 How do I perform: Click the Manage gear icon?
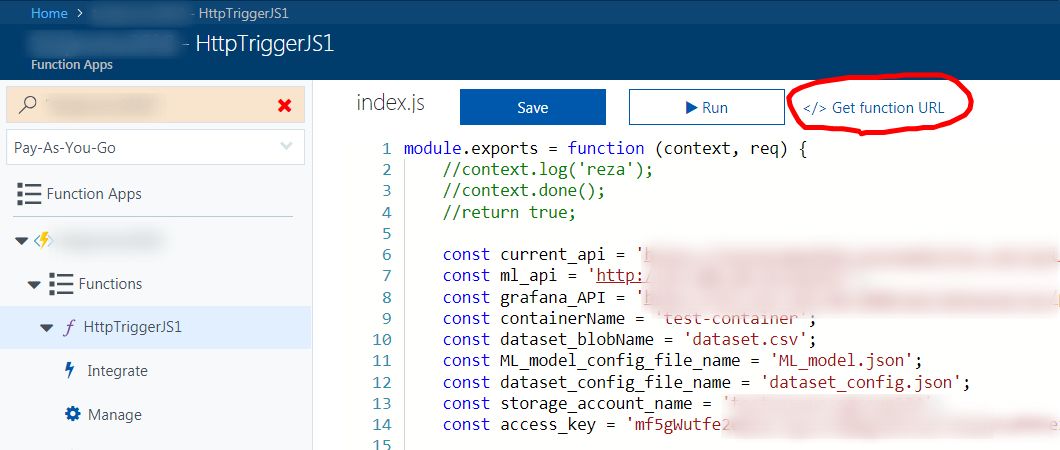[72, 414]
